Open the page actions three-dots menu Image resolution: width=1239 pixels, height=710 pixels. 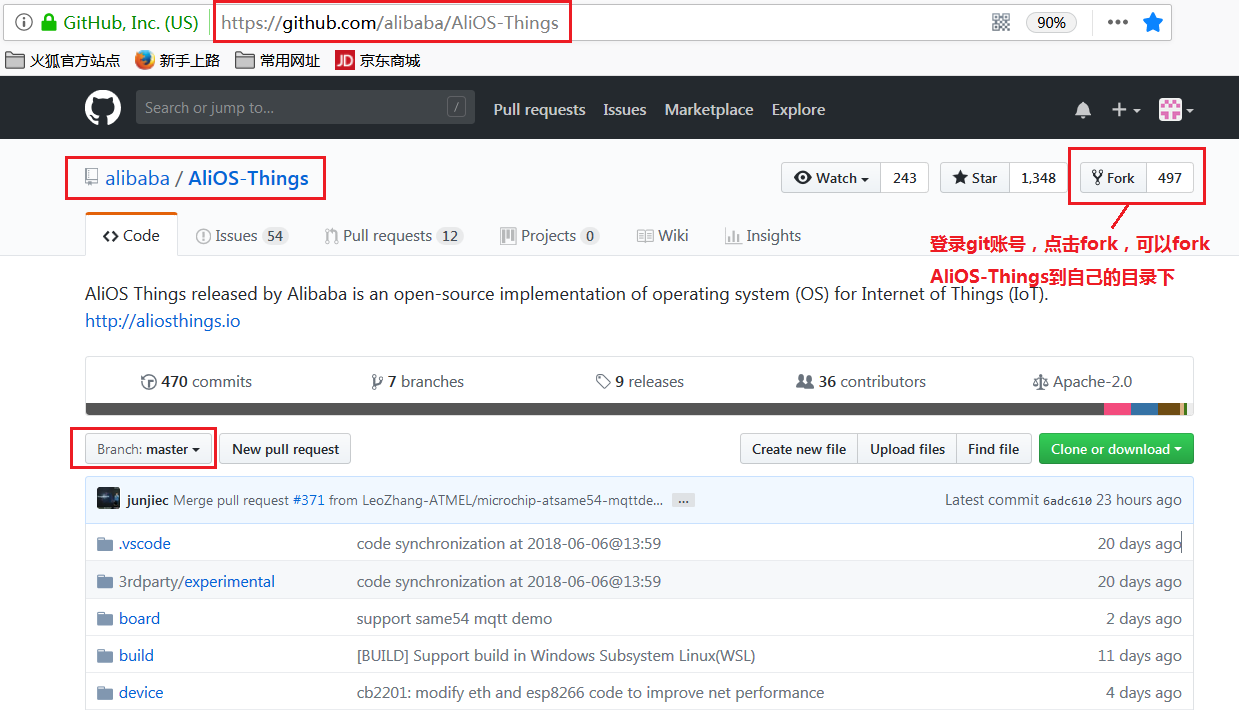click(x=1118, y=22)
